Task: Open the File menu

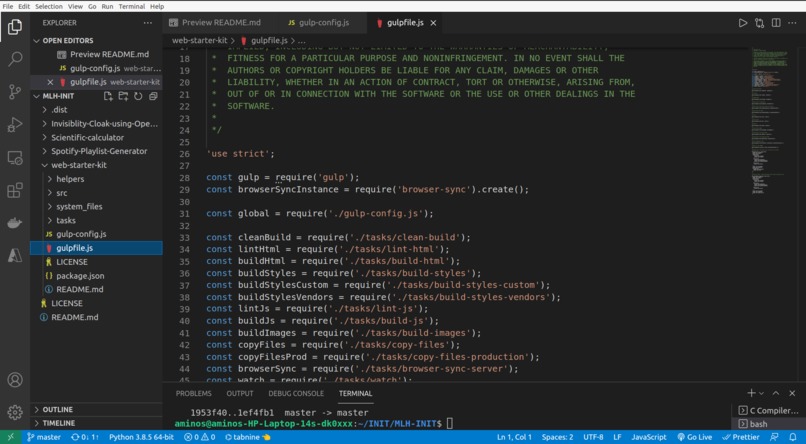Action: (8, 6)
